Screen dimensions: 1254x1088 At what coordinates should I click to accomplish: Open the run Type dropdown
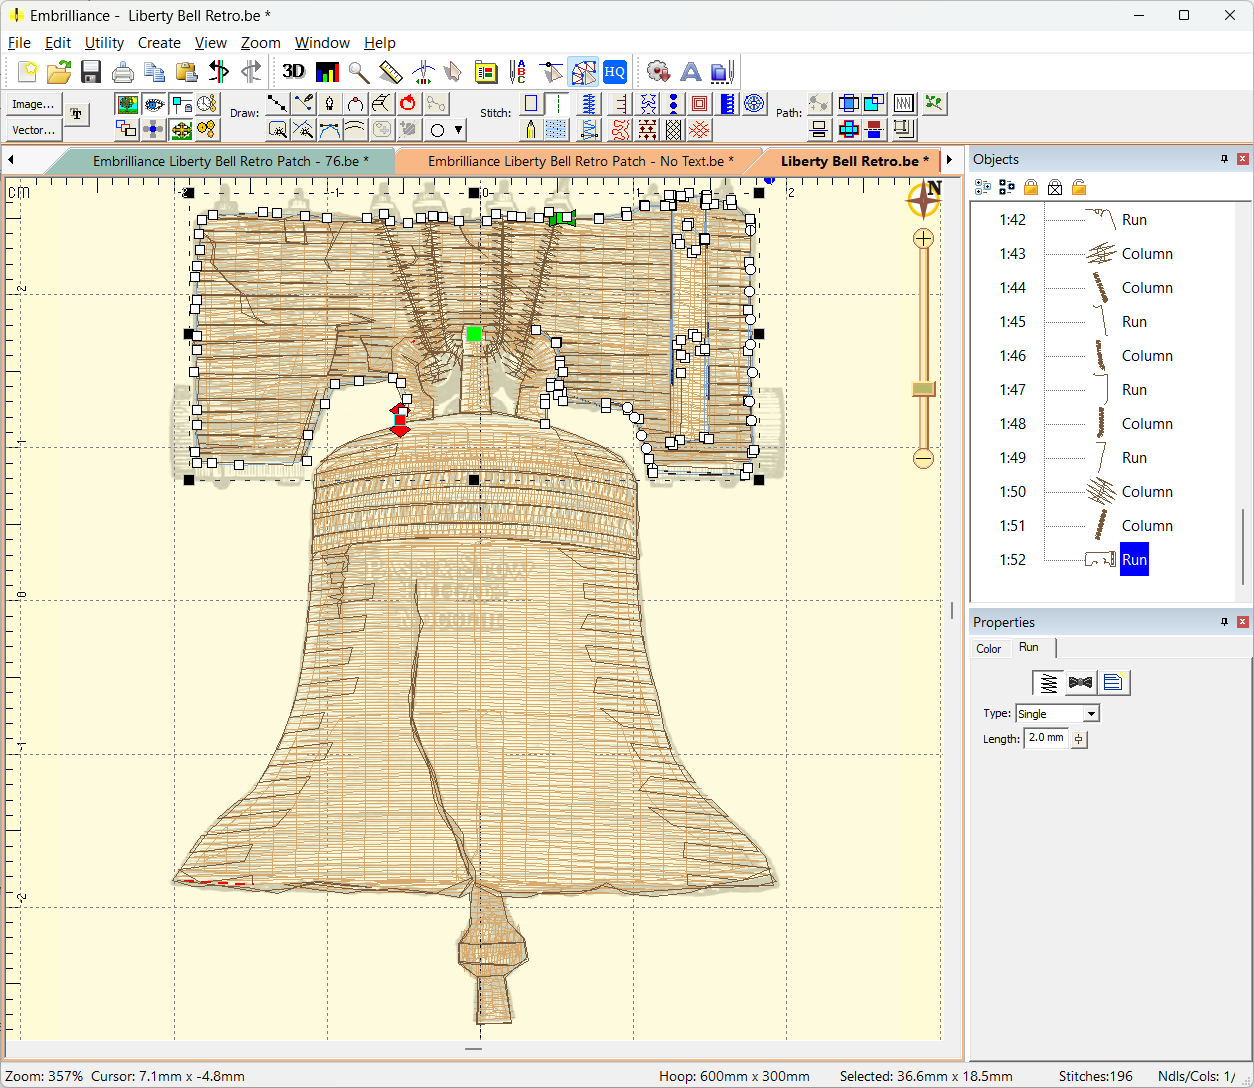pos(1091,713)
